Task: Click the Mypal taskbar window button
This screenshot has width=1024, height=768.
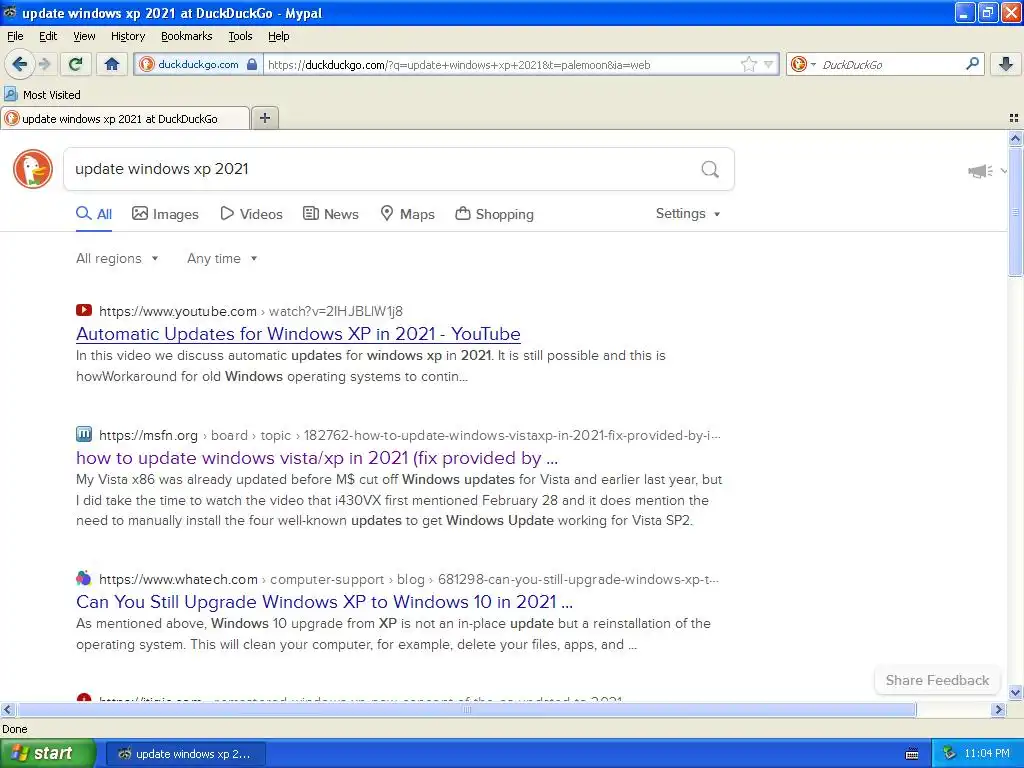Action: click(185, 754)
